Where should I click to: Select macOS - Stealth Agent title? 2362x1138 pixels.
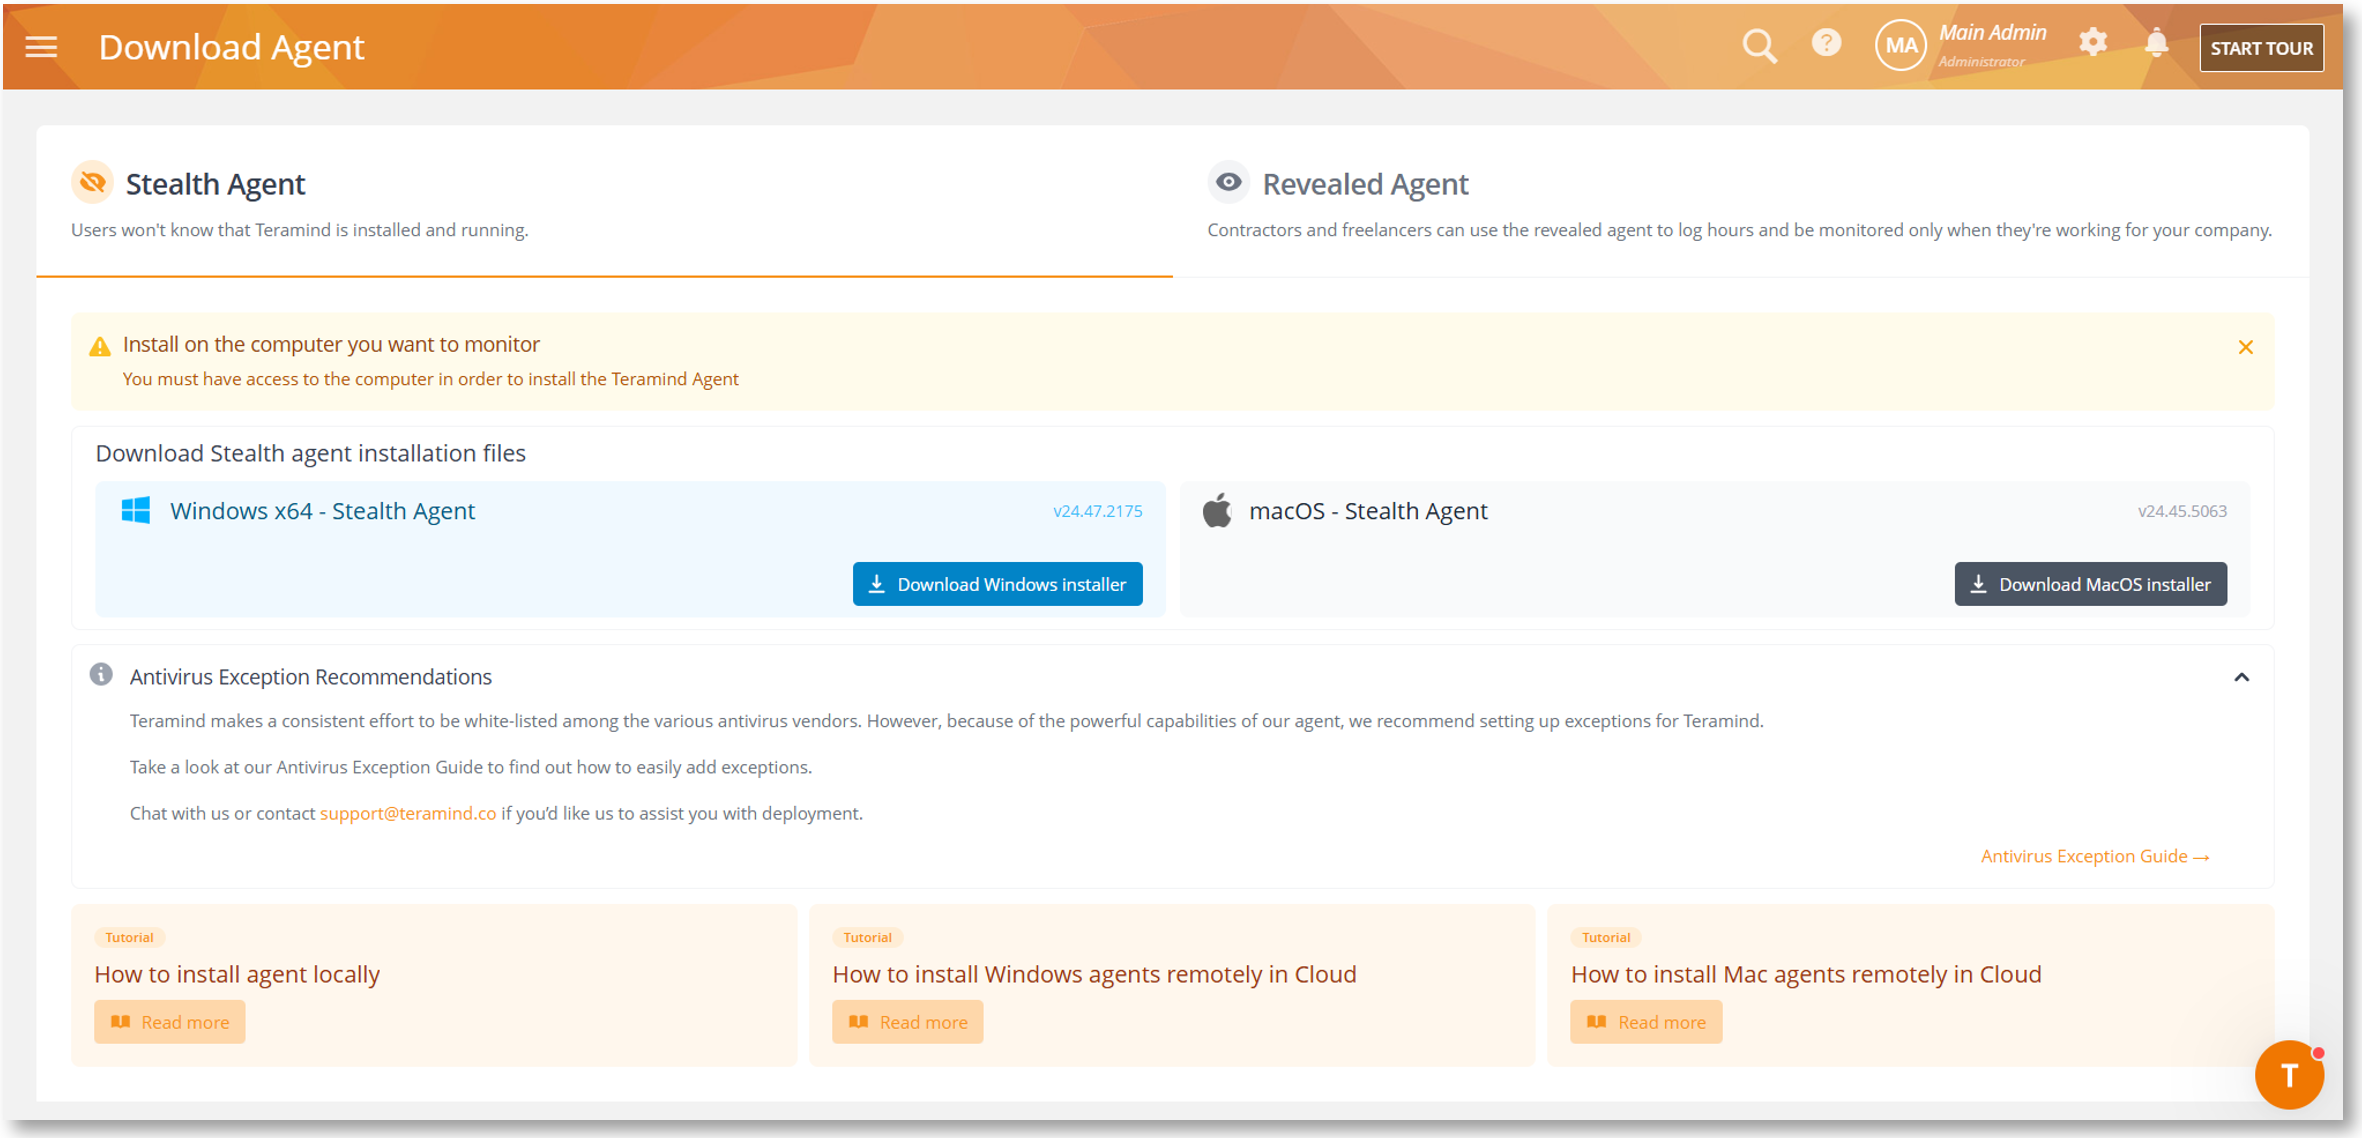1368,511
